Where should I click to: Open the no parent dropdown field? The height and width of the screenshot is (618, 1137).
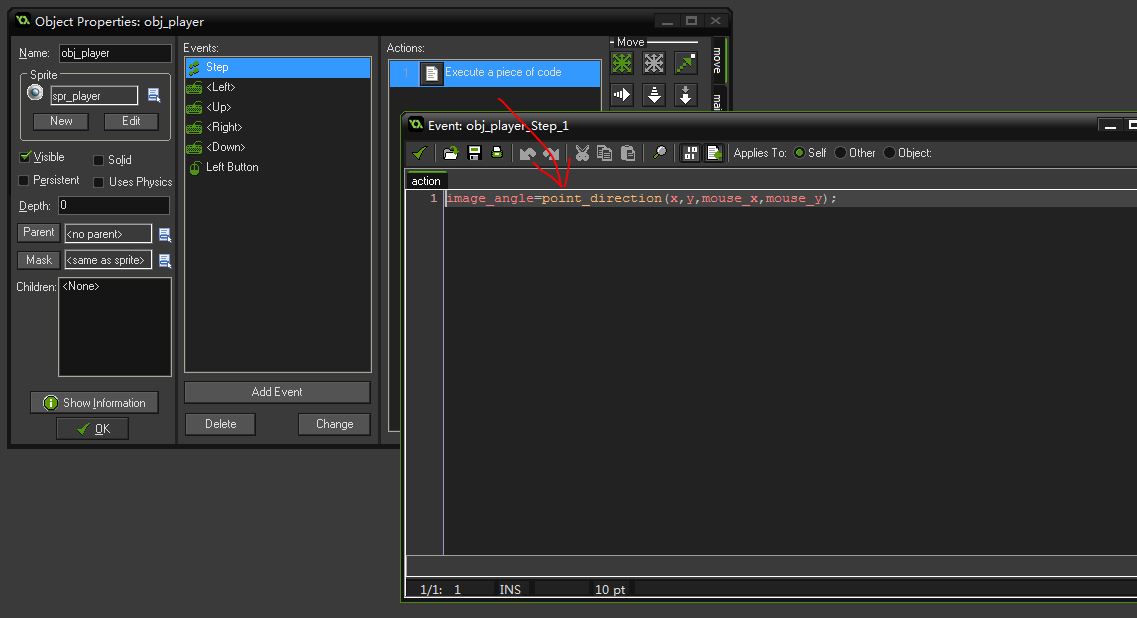pos(108,234)
